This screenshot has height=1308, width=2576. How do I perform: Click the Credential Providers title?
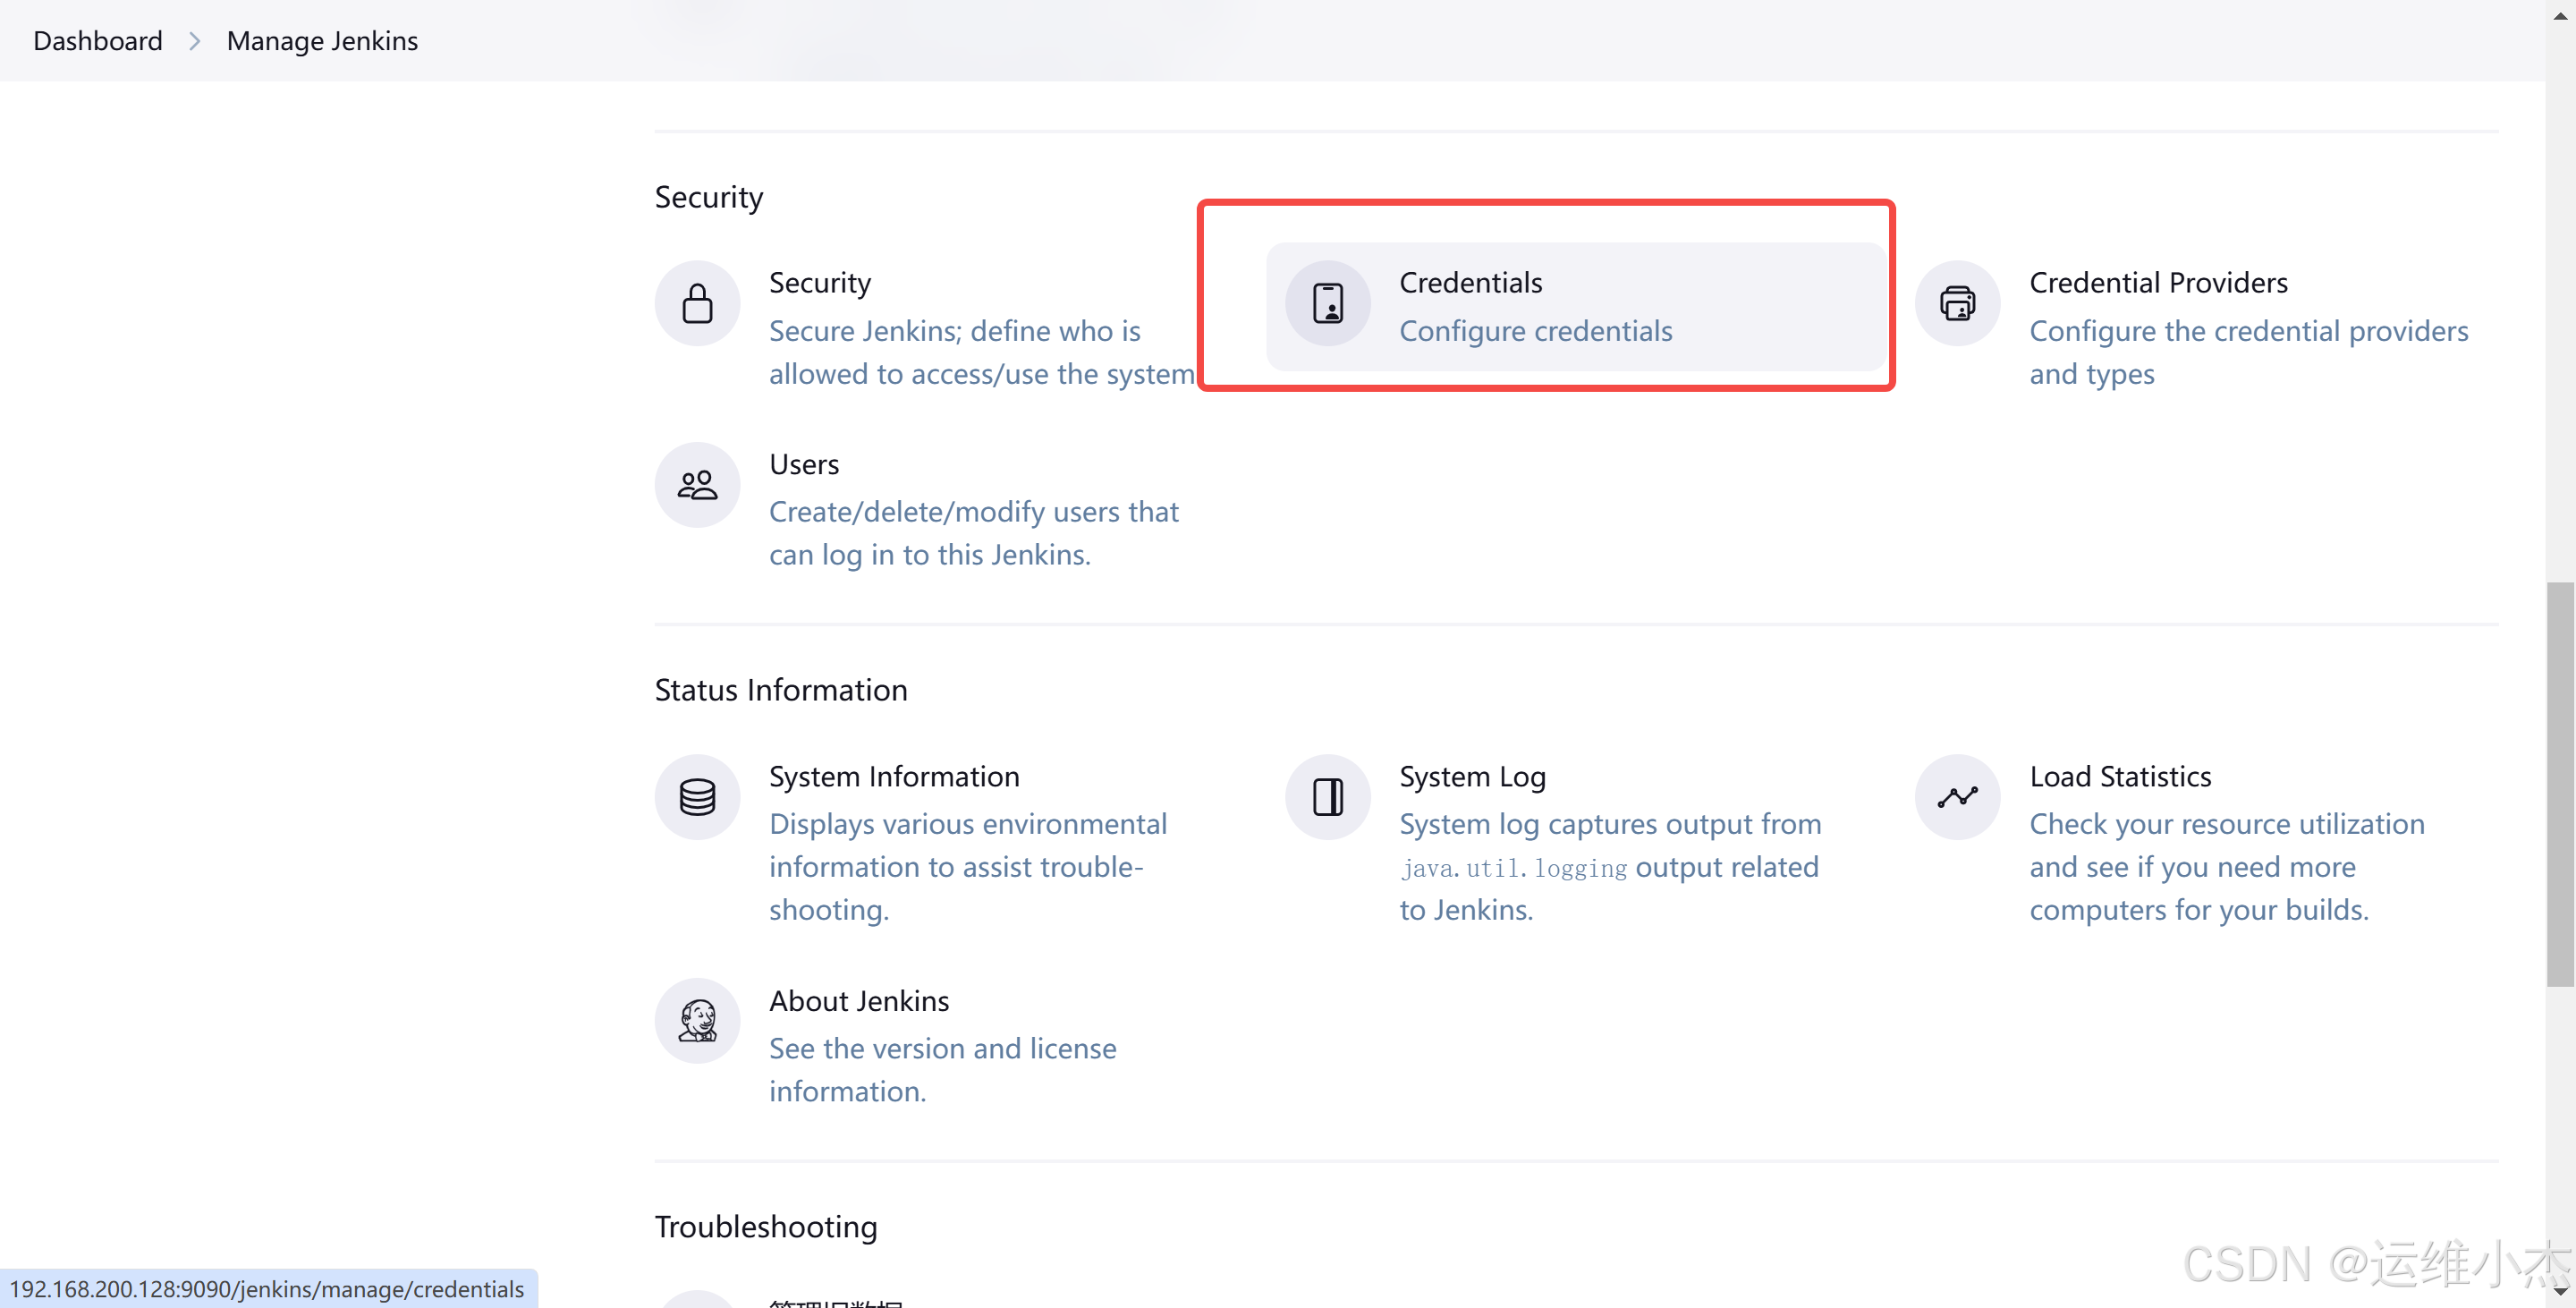[2158, 283]
